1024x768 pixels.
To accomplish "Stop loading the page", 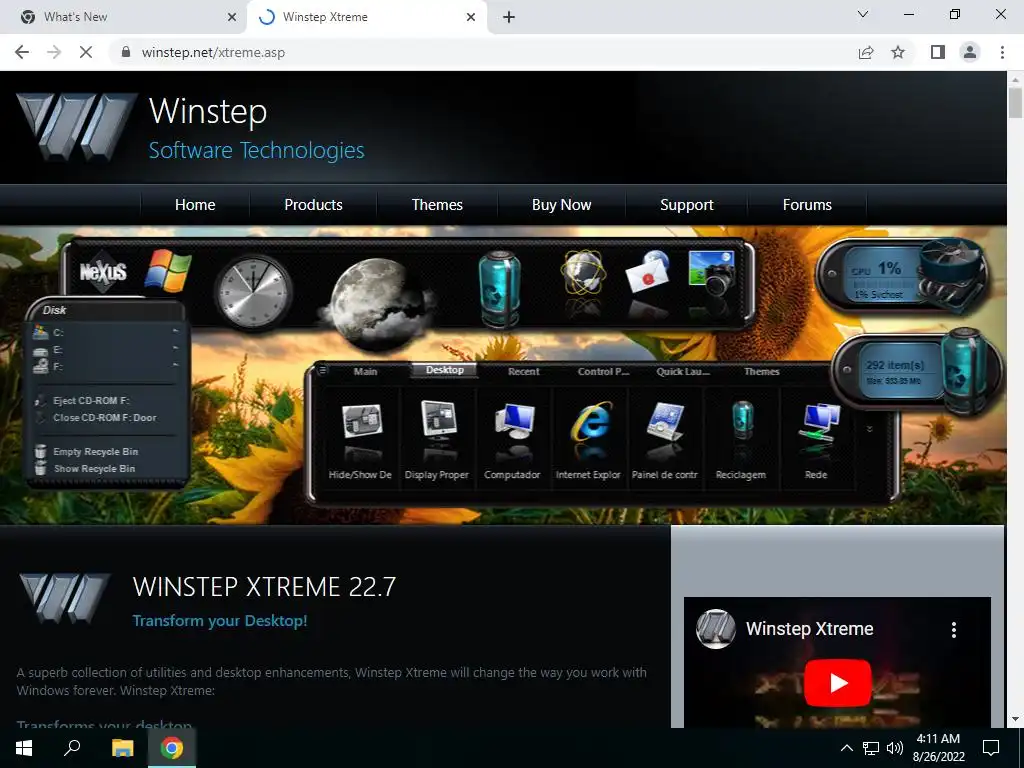I will [x=86, y=52].
